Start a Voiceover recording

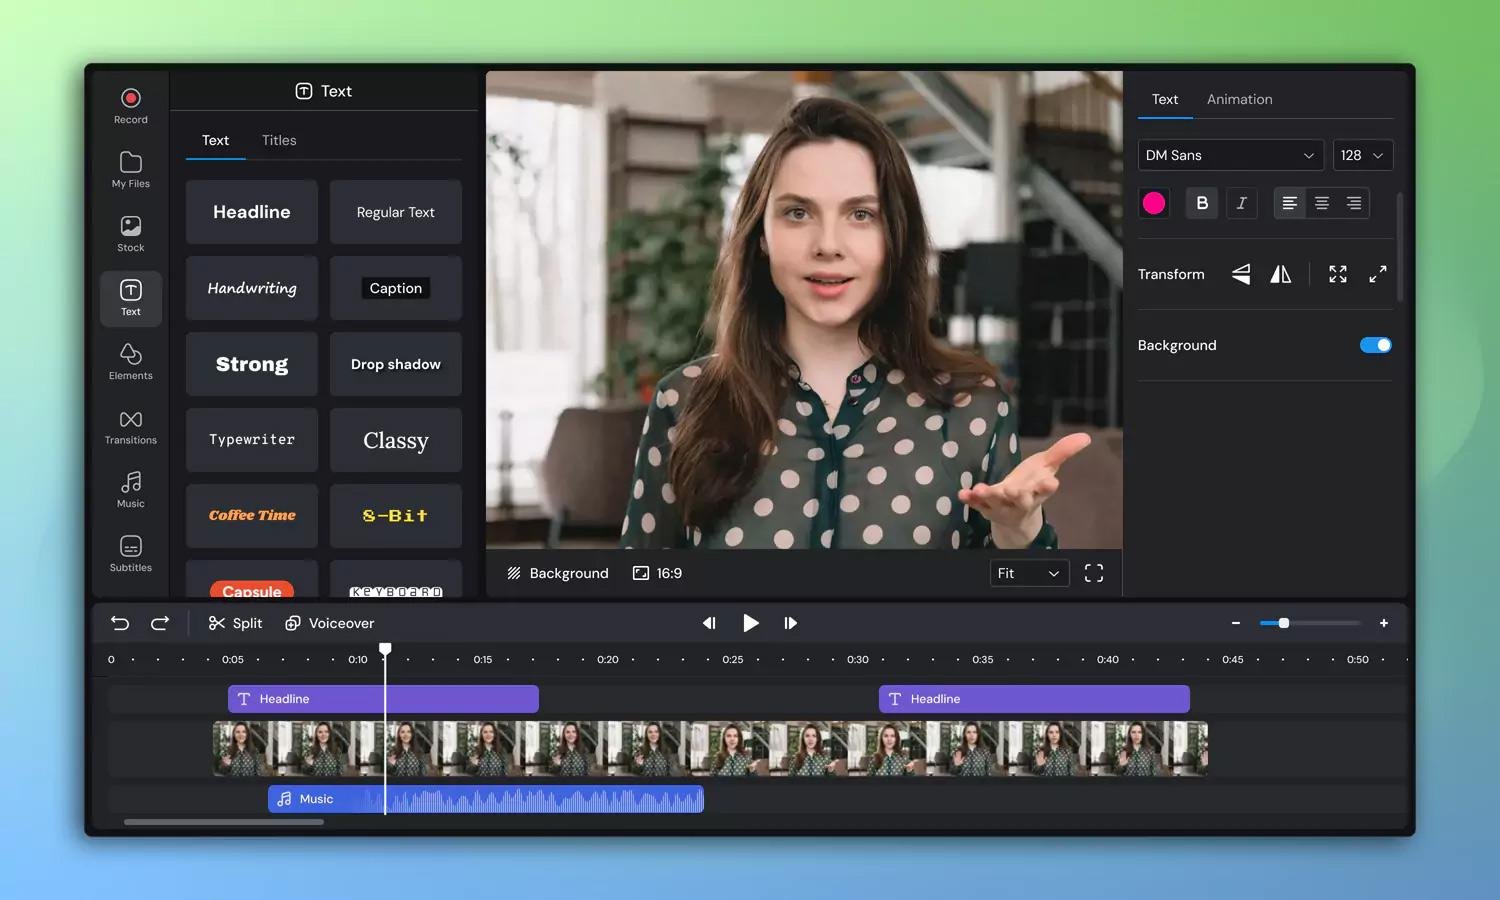[x=329, y=623]
